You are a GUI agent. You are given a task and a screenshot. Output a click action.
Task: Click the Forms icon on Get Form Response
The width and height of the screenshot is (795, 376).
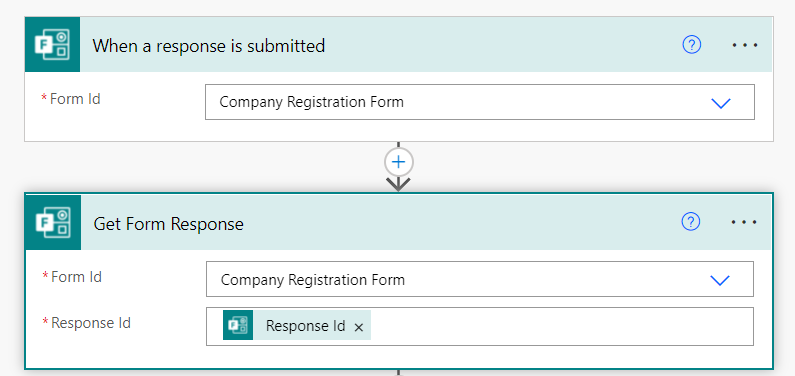click(x=53, y=222)
